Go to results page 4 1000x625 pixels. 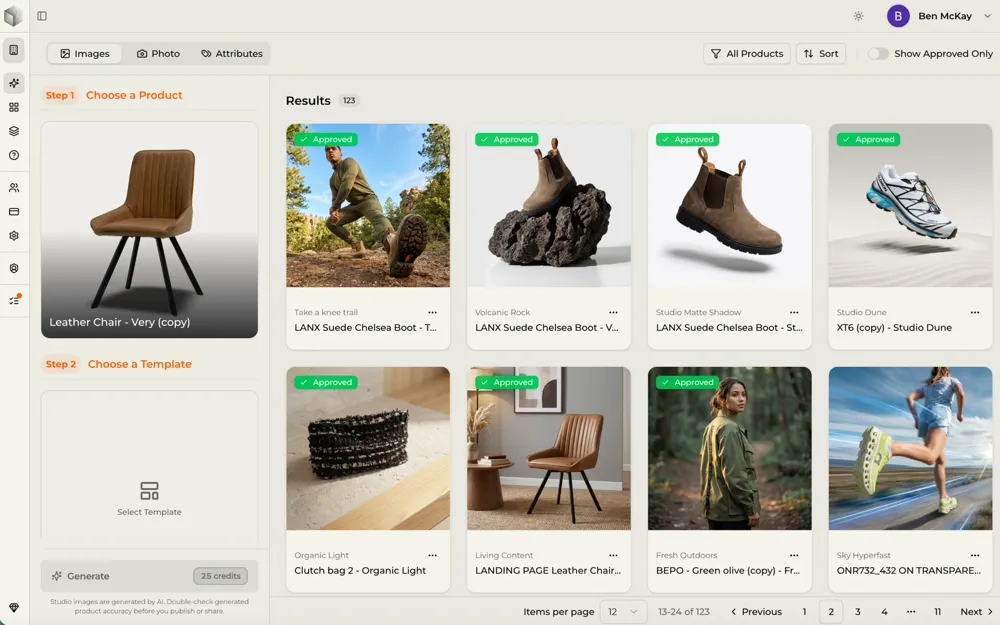885,612
